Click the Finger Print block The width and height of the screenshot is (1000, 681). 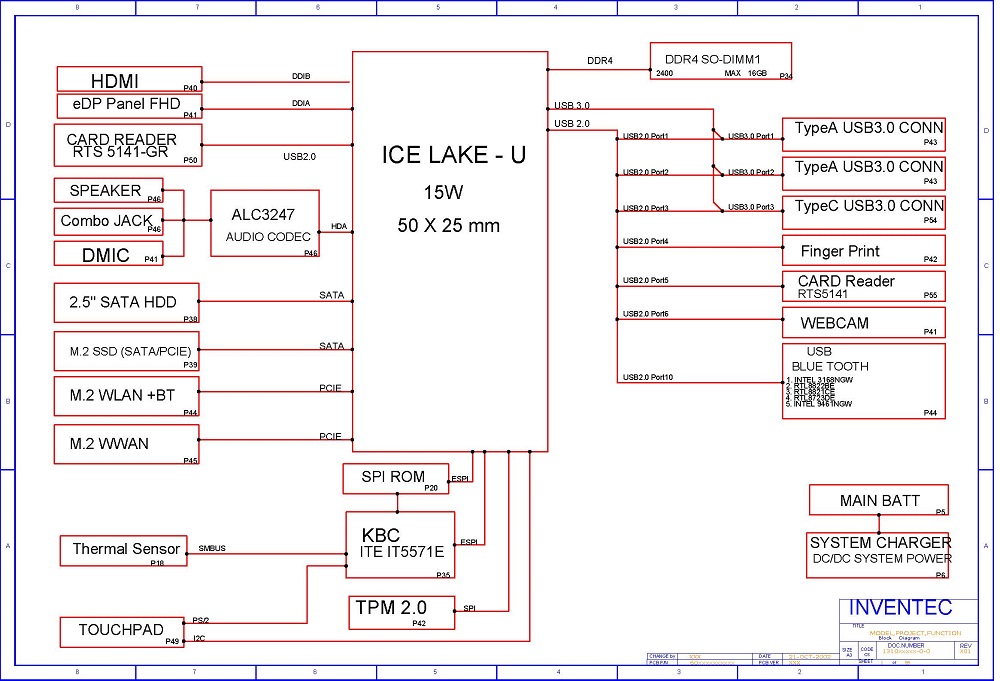coord(863,250)
